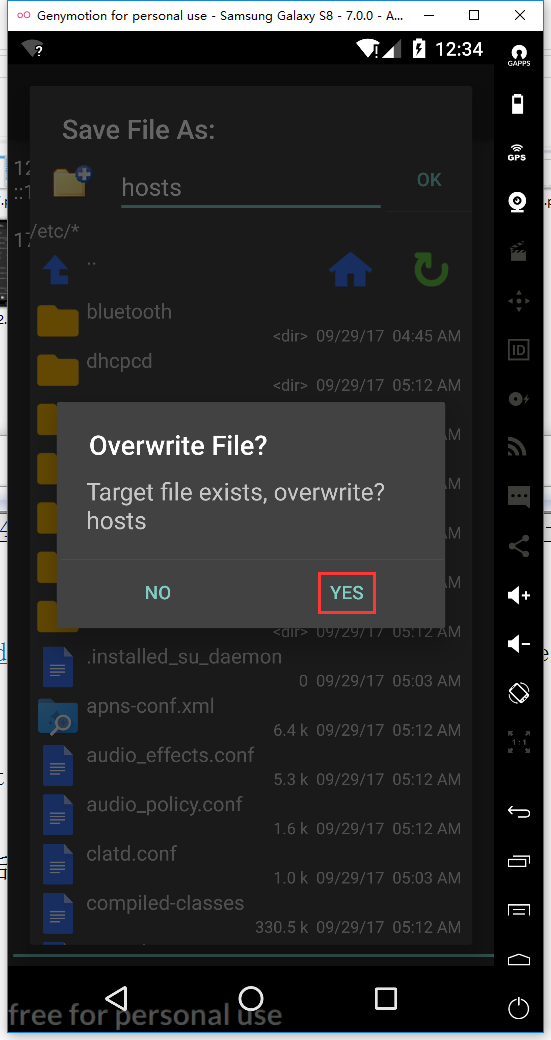Image resolution: width=551 pixels, height=1040 pixels.
Task: Select the audio_effects.conf file
Action: click(251, 765)
